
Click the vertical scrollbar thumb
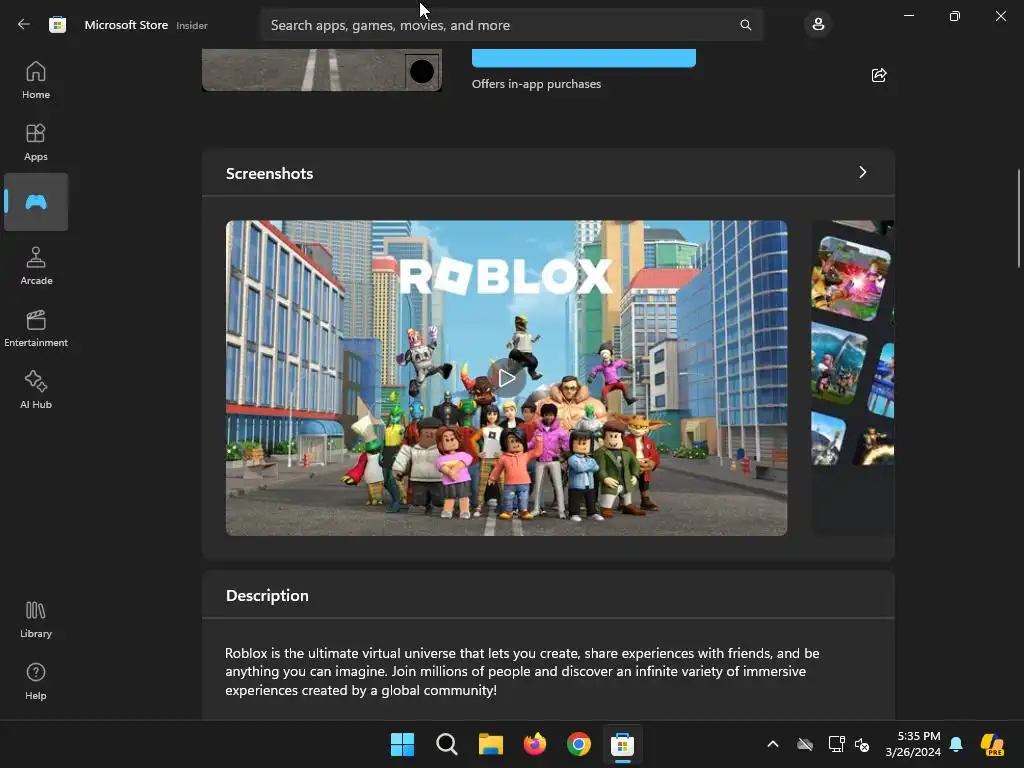click(x=1019, y=217)
